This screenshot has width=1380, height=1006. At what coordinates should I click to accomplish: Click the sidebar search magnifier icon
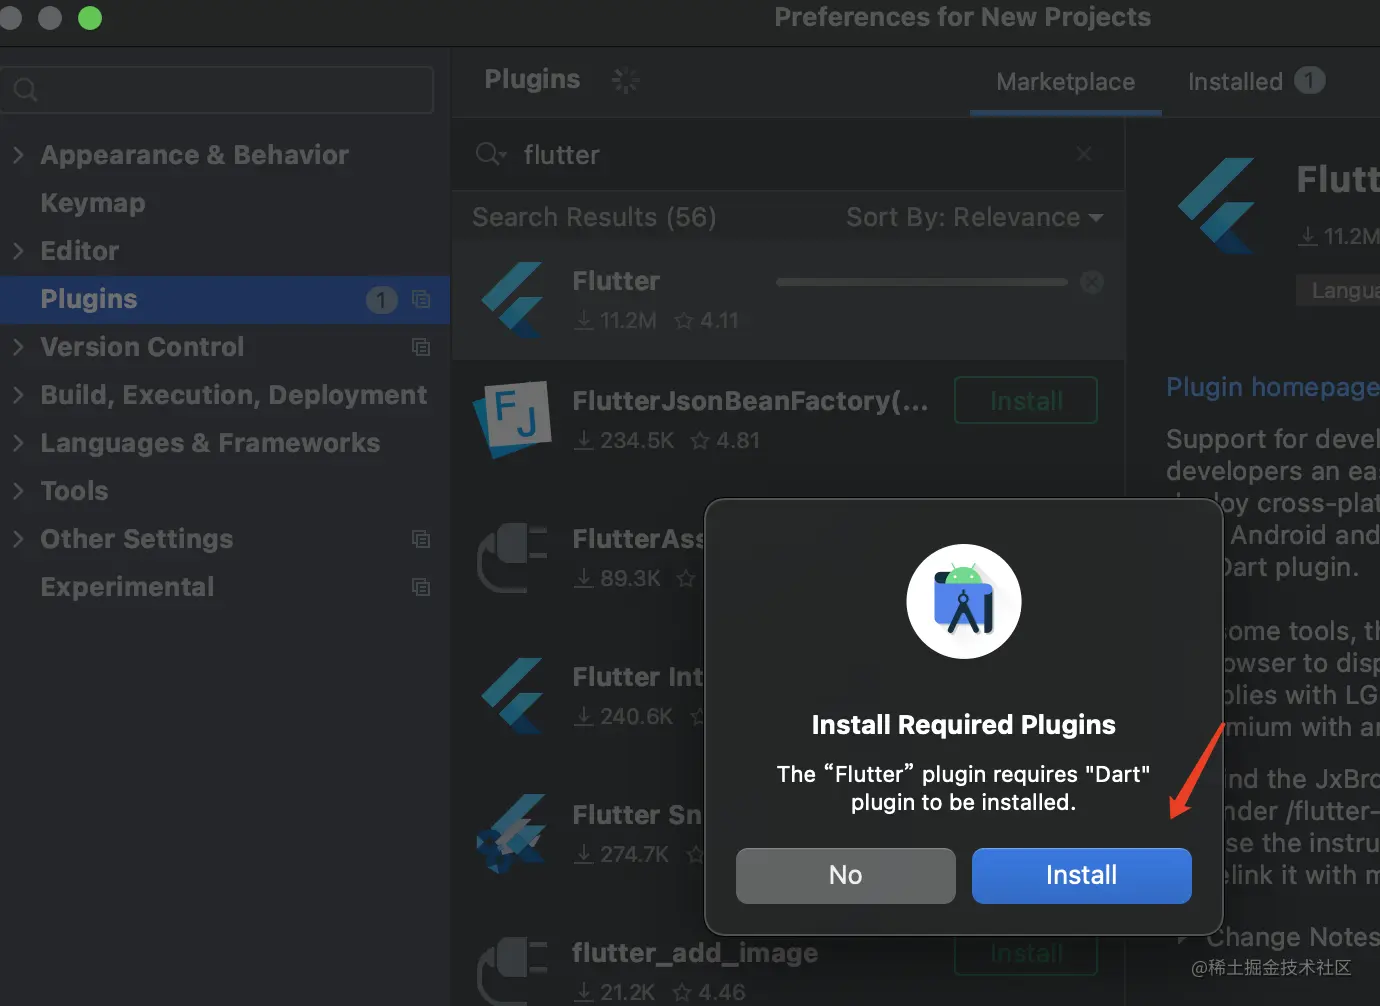click(26, 90)
